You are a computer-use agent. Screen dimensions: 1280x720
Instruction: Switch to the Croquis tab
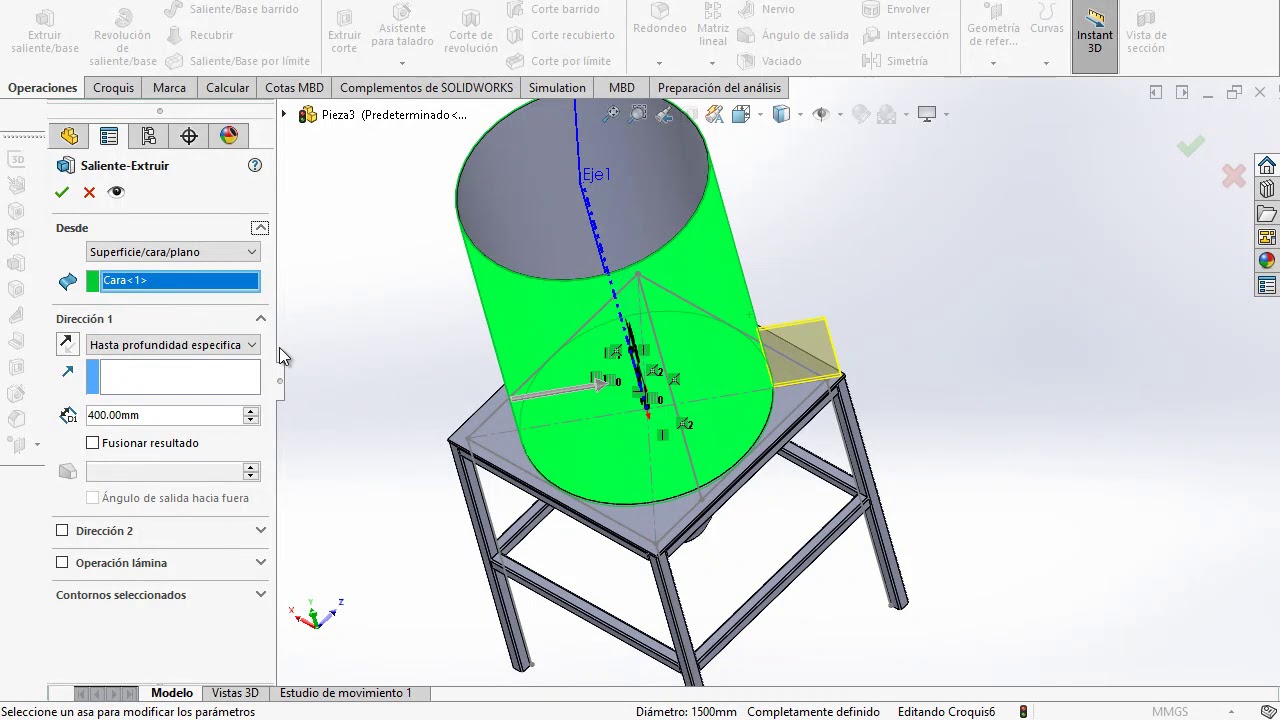(113, 88)
